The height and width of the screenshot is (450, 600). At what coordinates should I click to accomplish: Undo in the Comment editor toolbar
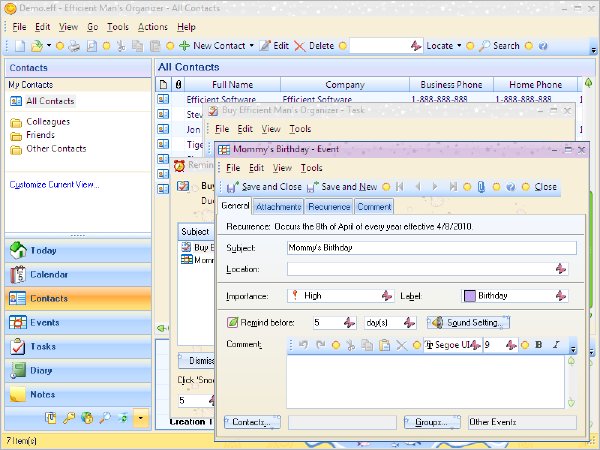tap(303, 345)
